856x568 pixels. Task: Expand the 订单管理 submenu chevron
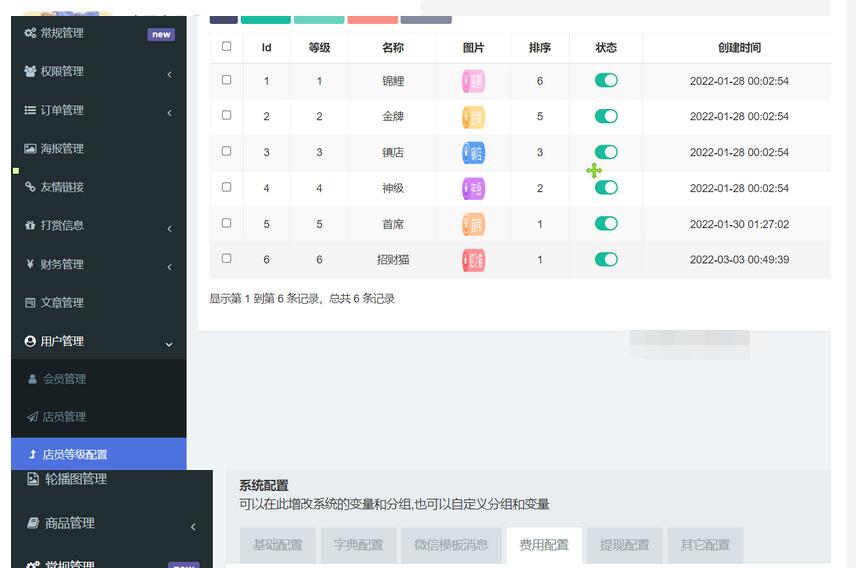tap(169, 113)
